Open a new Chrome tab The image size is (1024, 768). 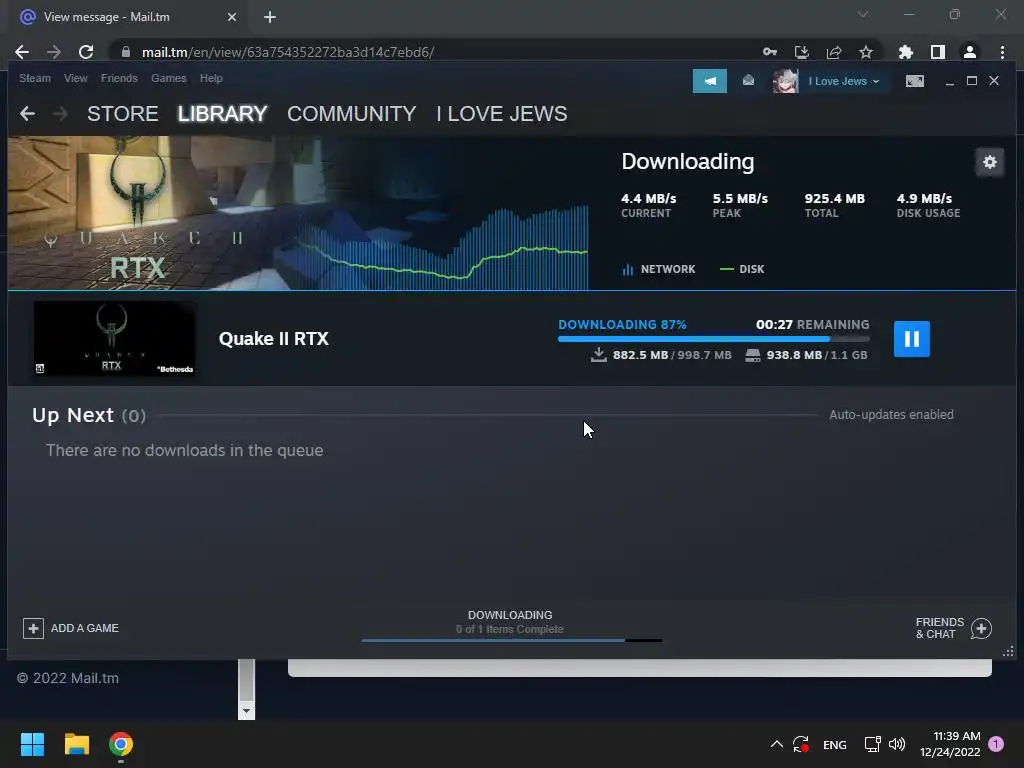point(270,17)
